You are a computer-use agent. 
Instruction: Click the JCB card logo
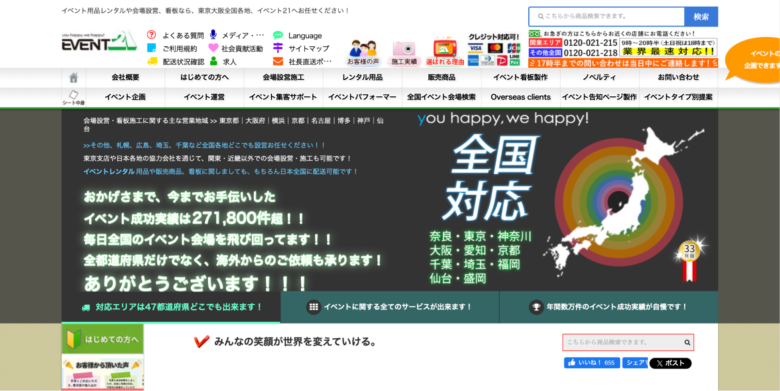514,48
